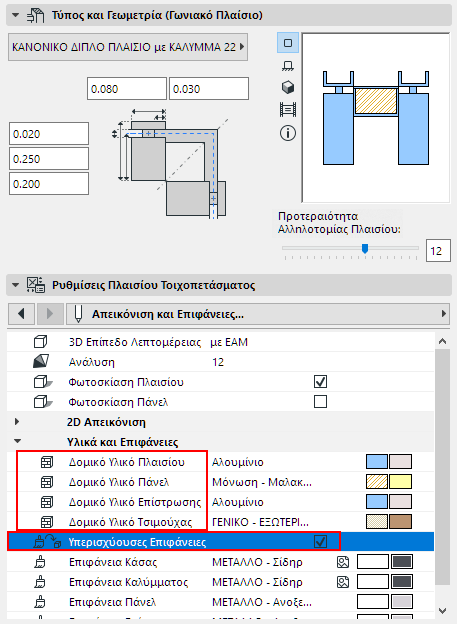The width and height of the screenshot is (457, 624).
Task: Click the 3D Επίπεδο Λεπτομέρειας row icon
Action: point(41,342)
